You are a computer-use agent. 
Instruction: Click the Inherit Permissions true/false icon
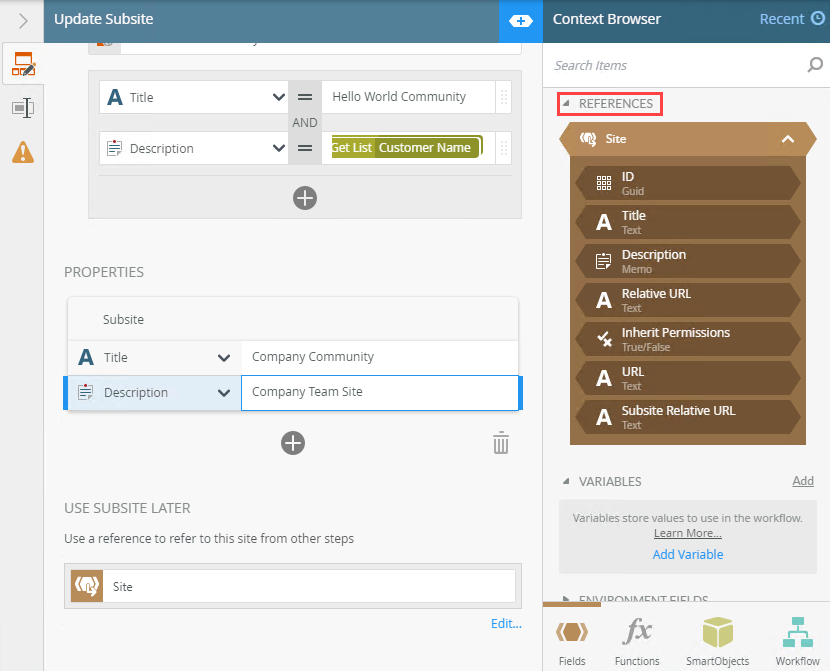point(603,339)
